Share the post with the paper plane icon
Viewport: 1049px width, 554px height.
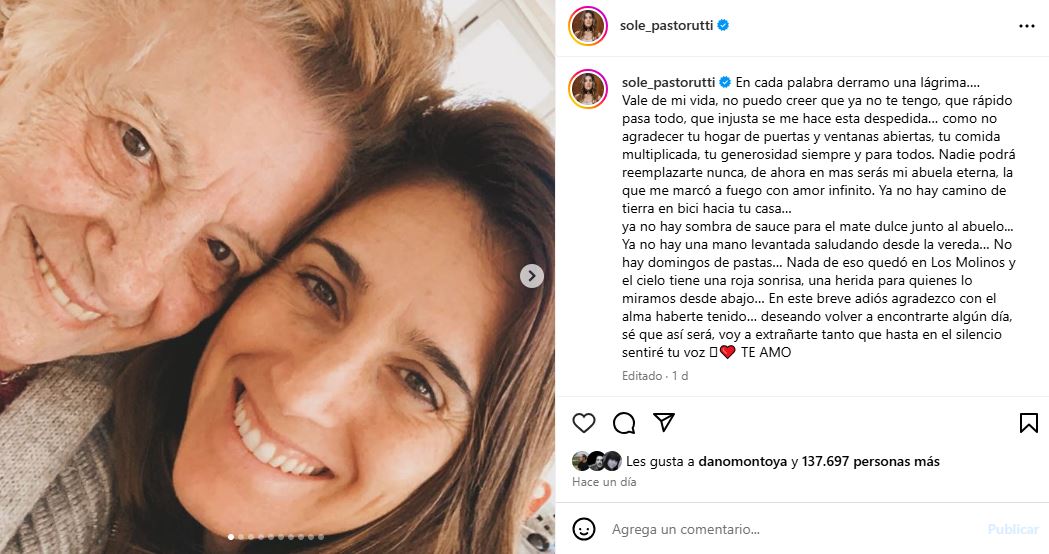(664, 422)
